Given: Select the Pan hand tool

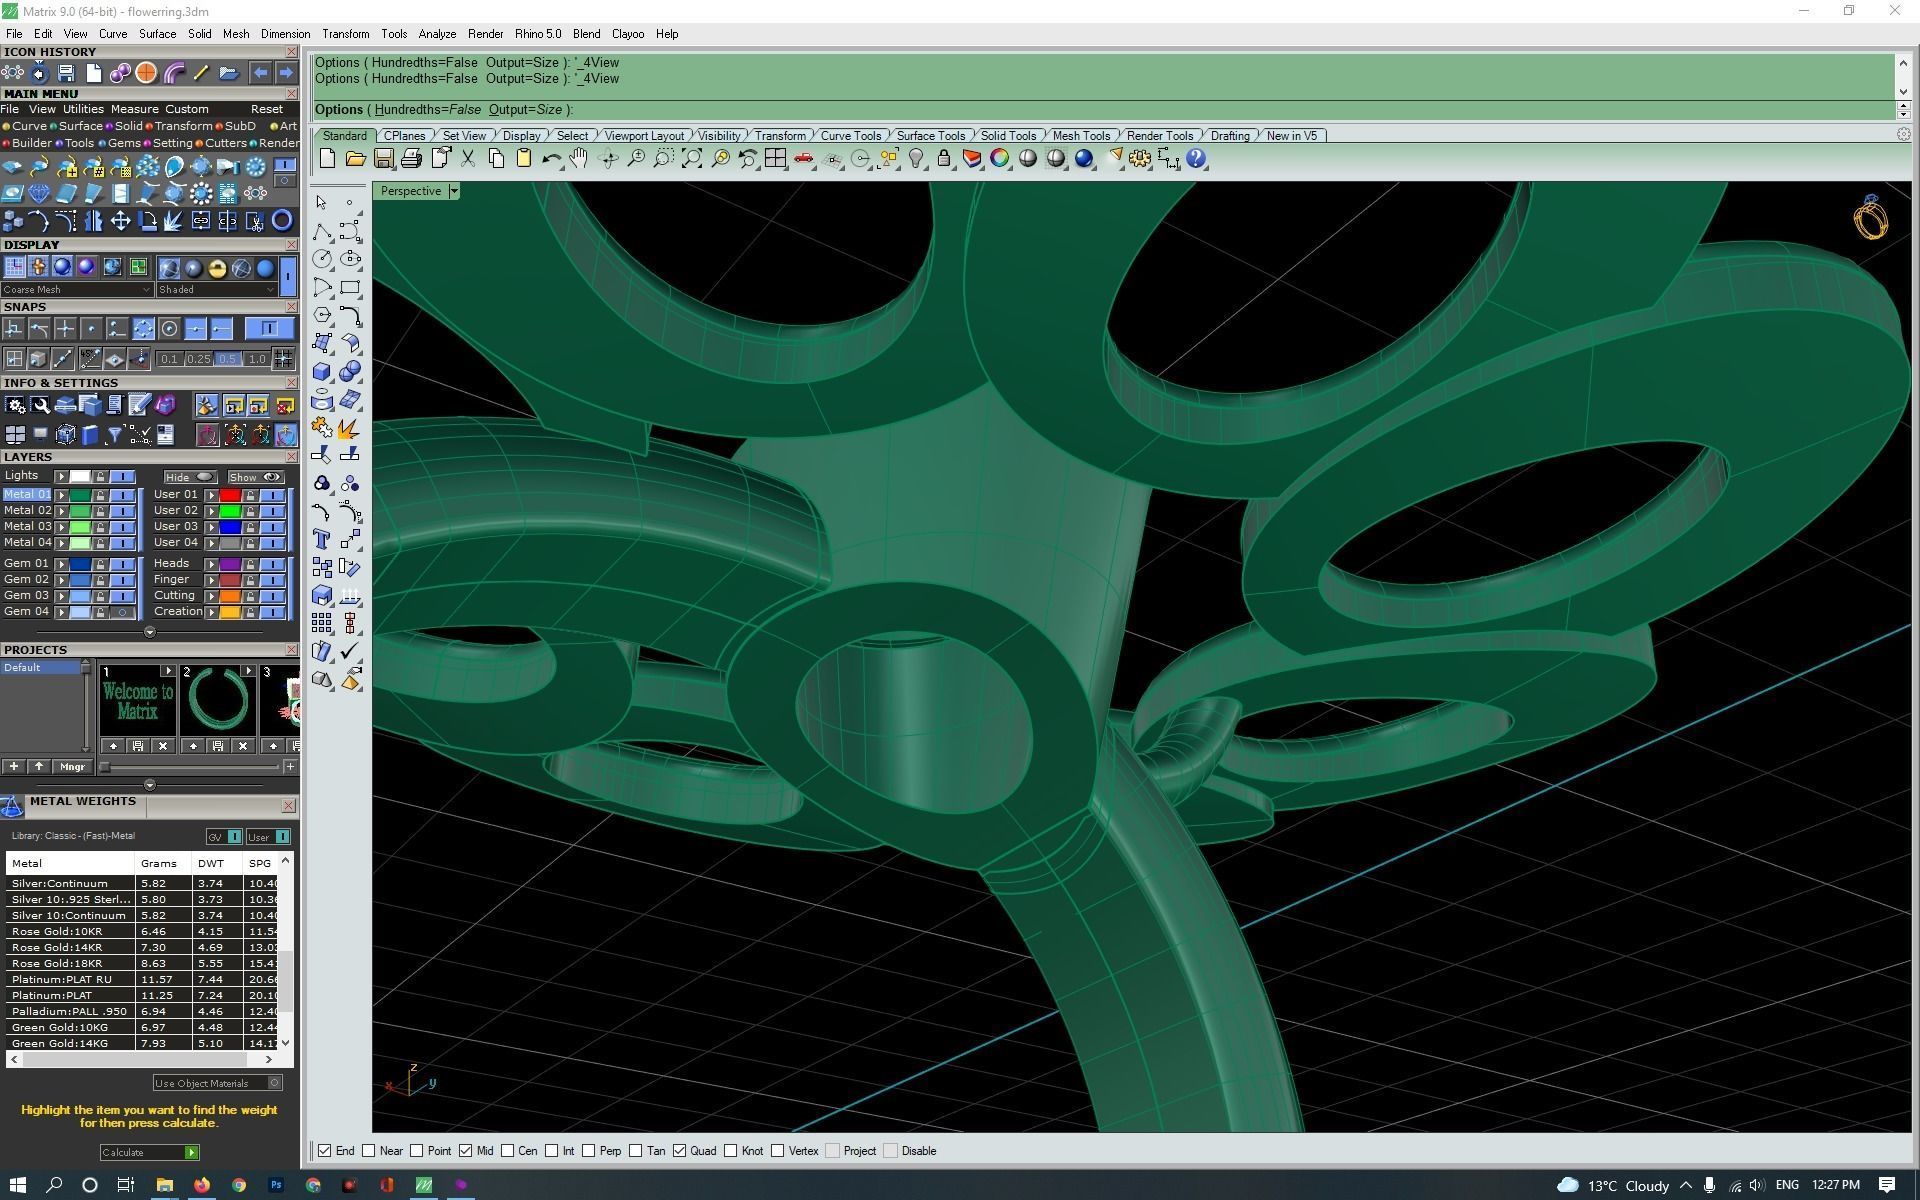Looking at the screenshot, I should point(579,159).
